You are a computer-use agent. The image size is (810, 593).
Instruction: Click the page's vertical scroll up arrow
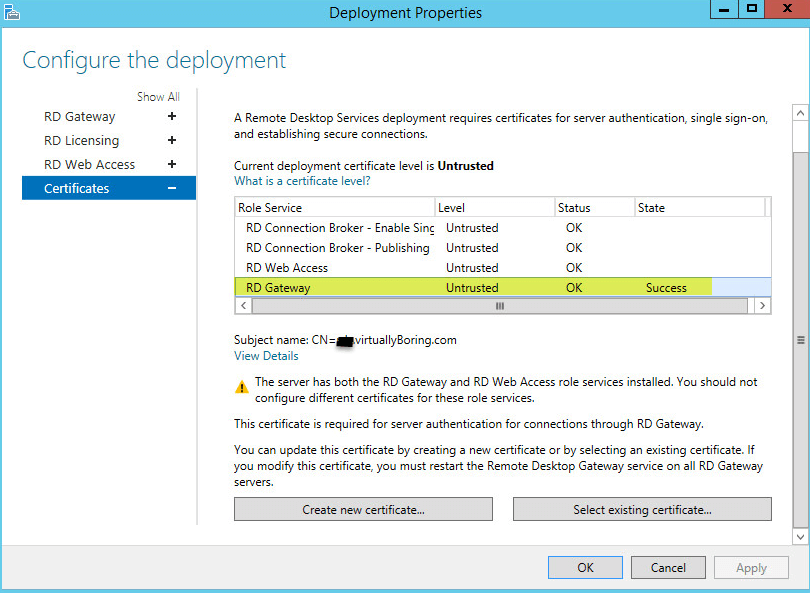tap(800, 113)
